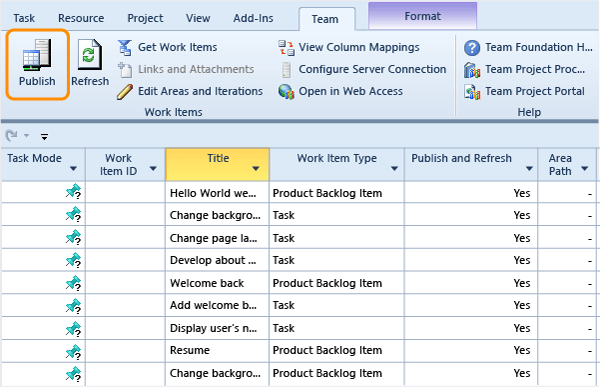This screenshot has height=387, width=600.
Task: Click Edit Areas and Iterations label
Action: 200,91
